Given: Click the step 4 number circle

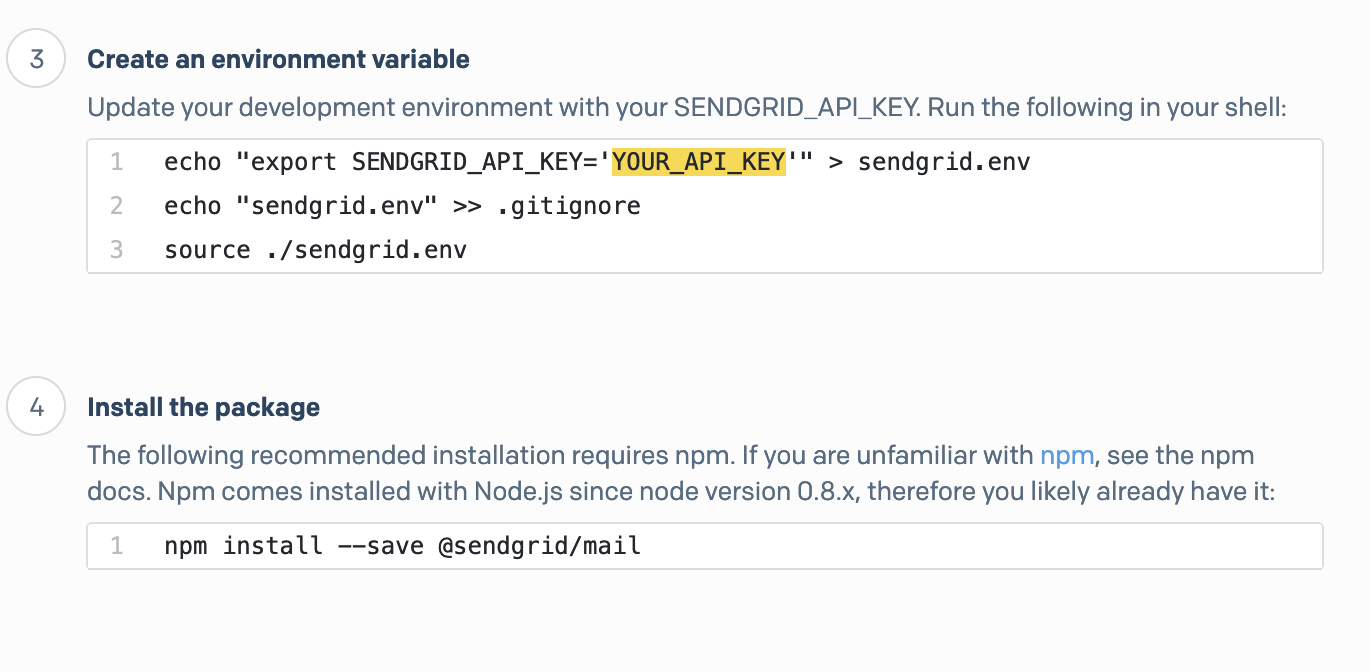Looking at the screenshot, I should (x=37, y=407).
